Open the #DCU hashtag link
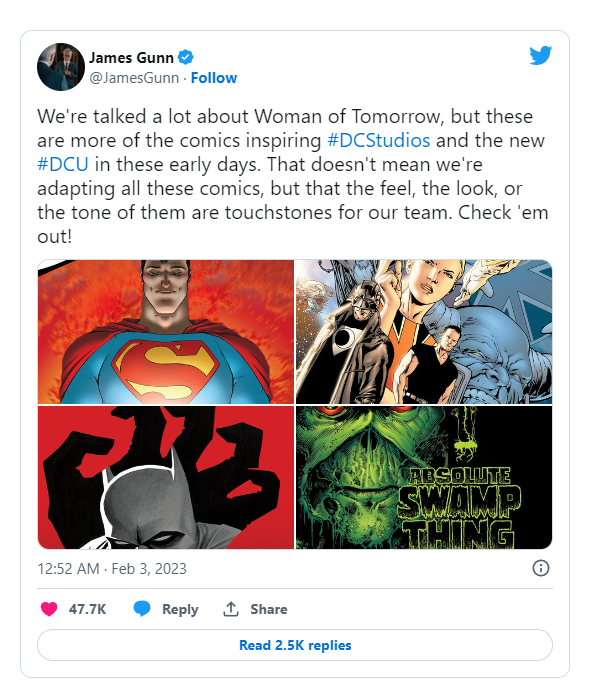603x693 pixels. (x=63, y=164)
